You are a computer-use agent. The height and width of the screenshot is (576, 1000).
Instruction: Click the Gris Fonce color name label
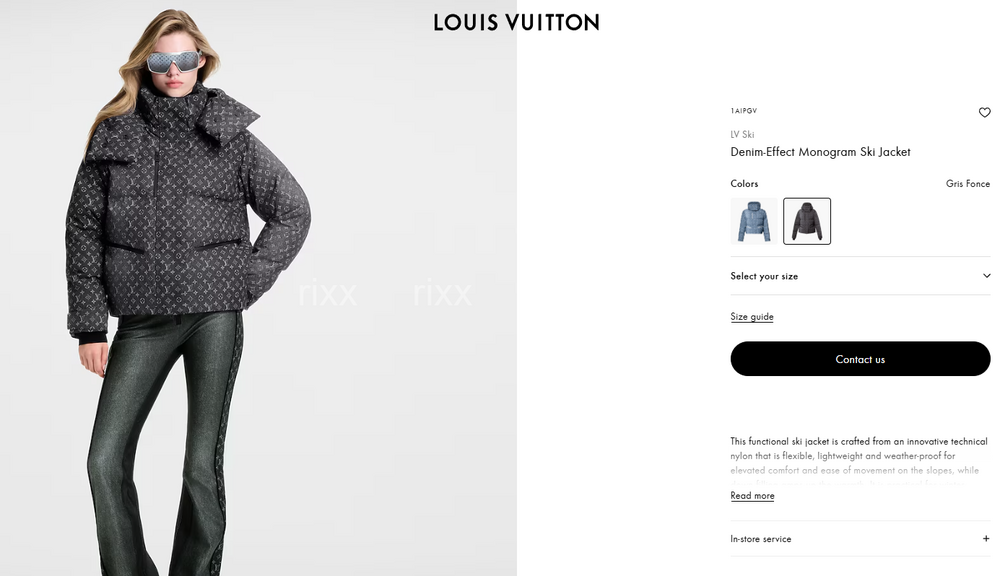point(967,184)
